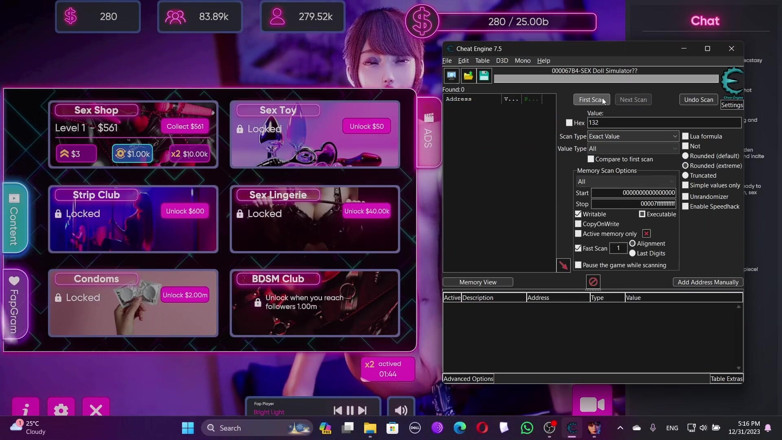Open the ADS side tab
Viewport: 782px width, 440px height.
tap(428, 132)
